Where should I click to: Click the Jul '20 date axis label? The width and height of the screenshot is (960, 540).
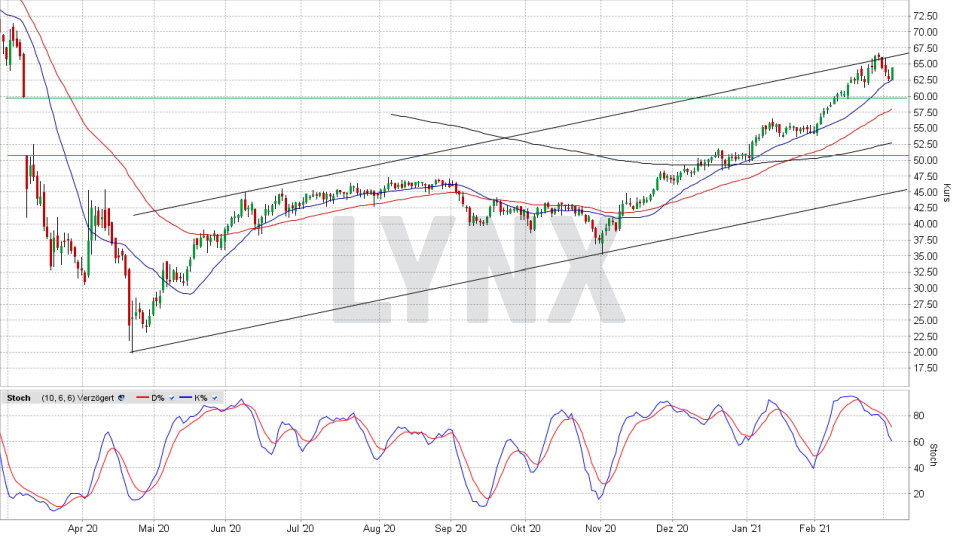click(300, 528)
